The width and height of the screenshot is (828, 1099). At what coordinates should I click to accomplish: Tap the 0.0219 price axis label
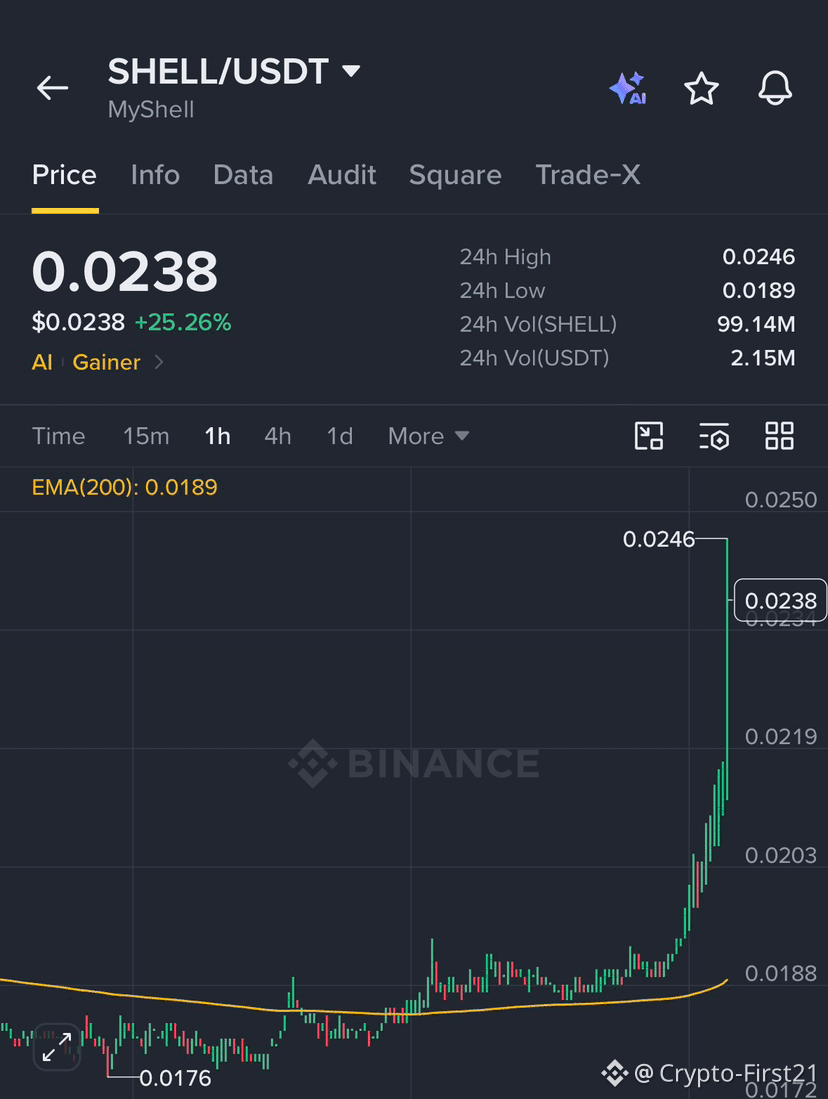pyautogui.click(x=780, y=737)
